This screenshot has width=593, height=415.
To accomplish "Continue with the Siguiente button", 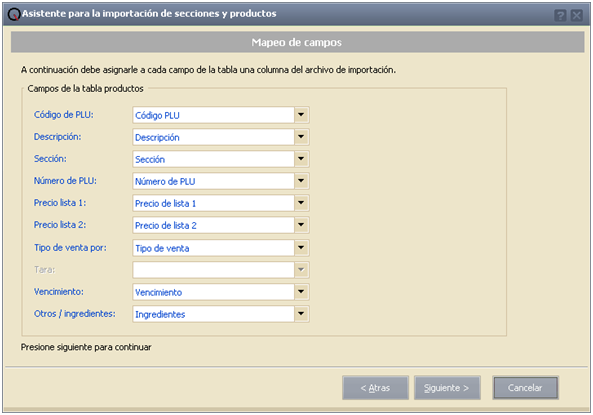I will coord(447,388).
